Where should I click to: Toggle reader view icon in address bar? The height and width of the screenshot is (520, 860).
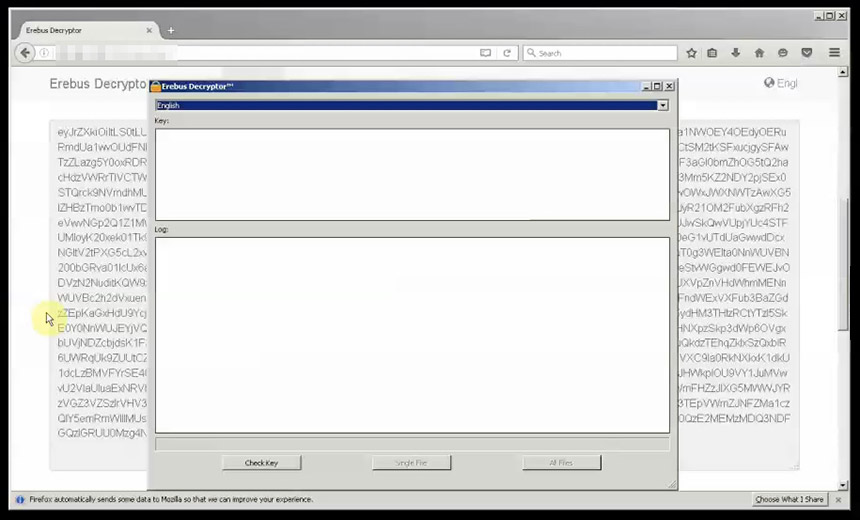coord(485,53)
